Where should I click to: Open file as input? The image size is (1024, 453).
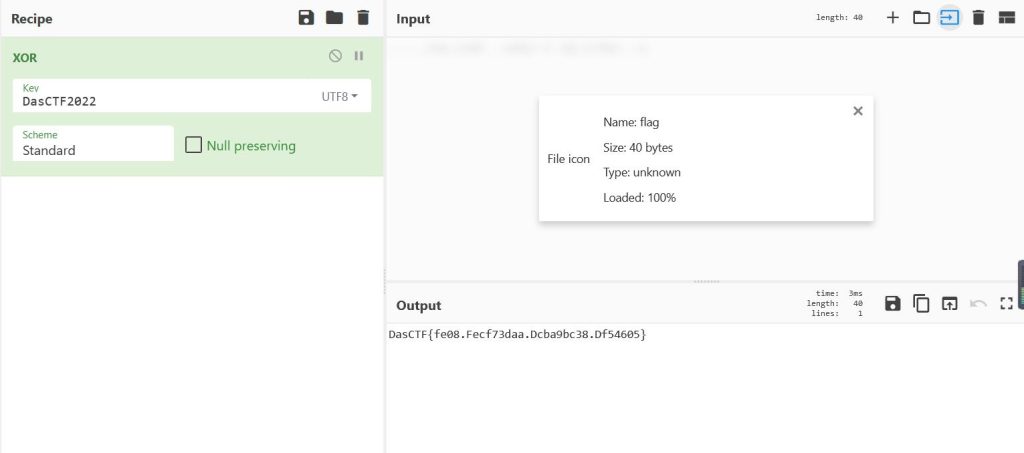pyautogui.click(x=949, y=18)
